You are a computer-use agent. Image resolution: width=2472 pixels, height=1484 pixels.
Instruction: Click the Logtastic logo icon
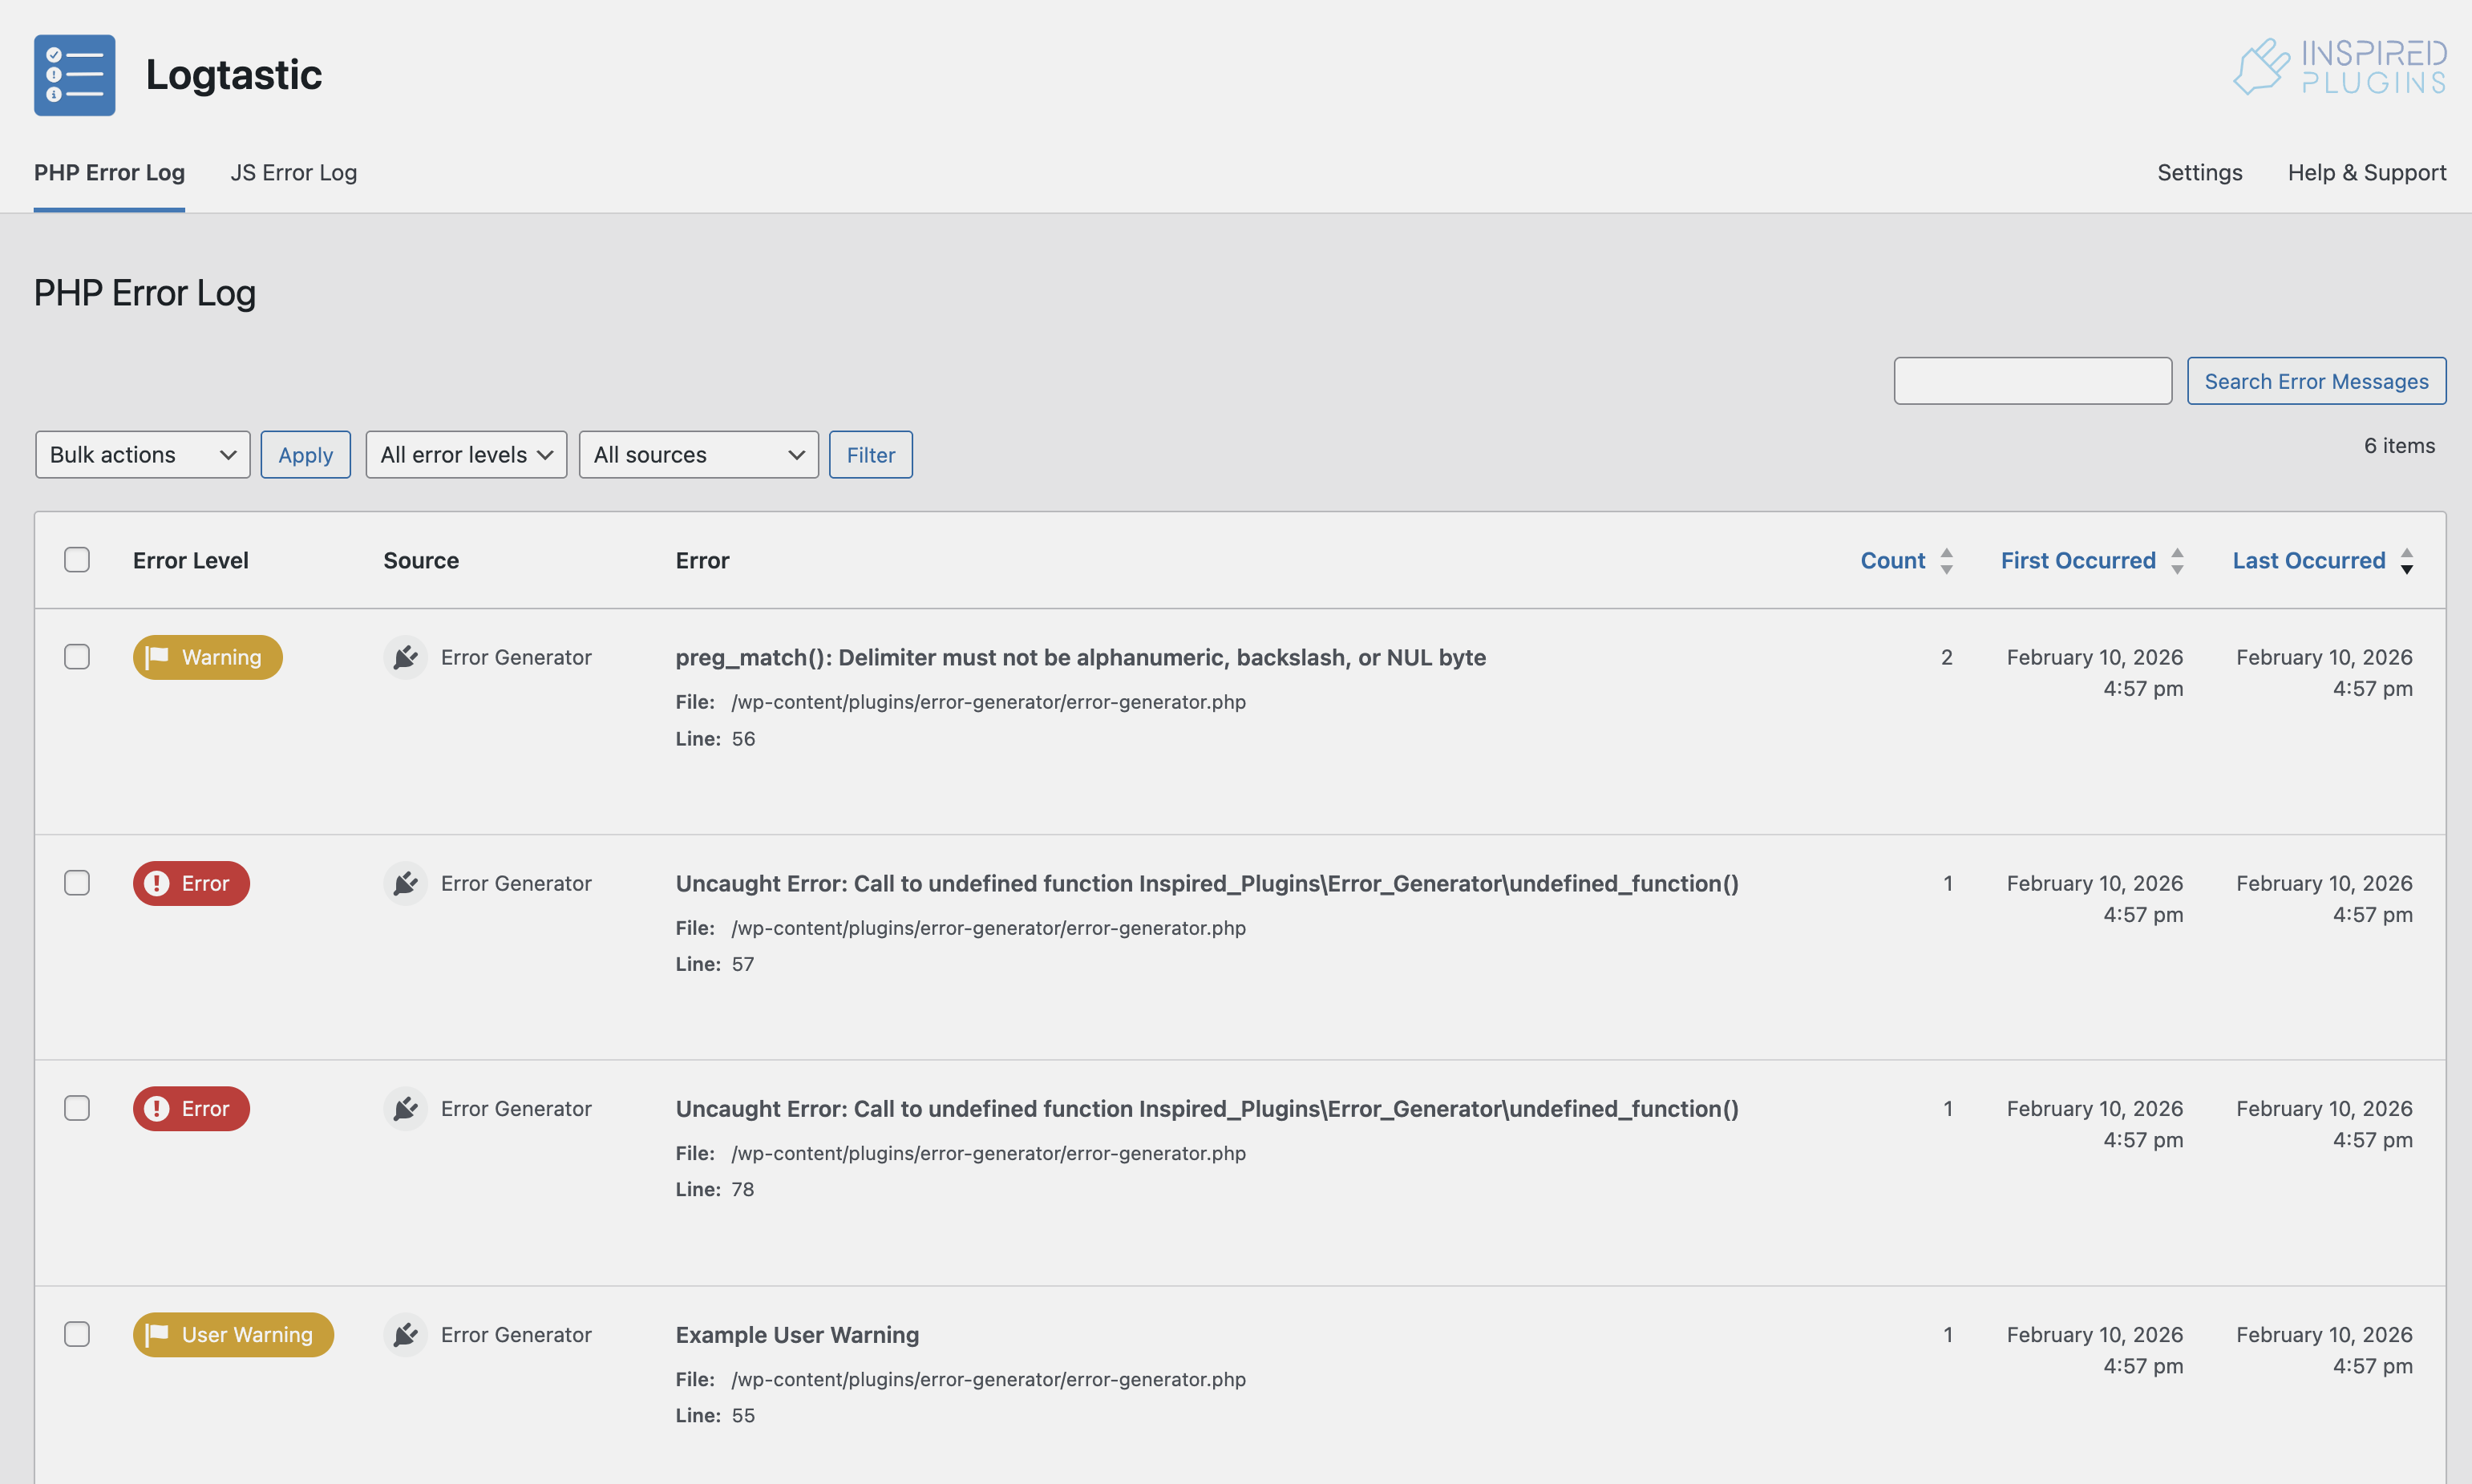click(x=74, y=75)
